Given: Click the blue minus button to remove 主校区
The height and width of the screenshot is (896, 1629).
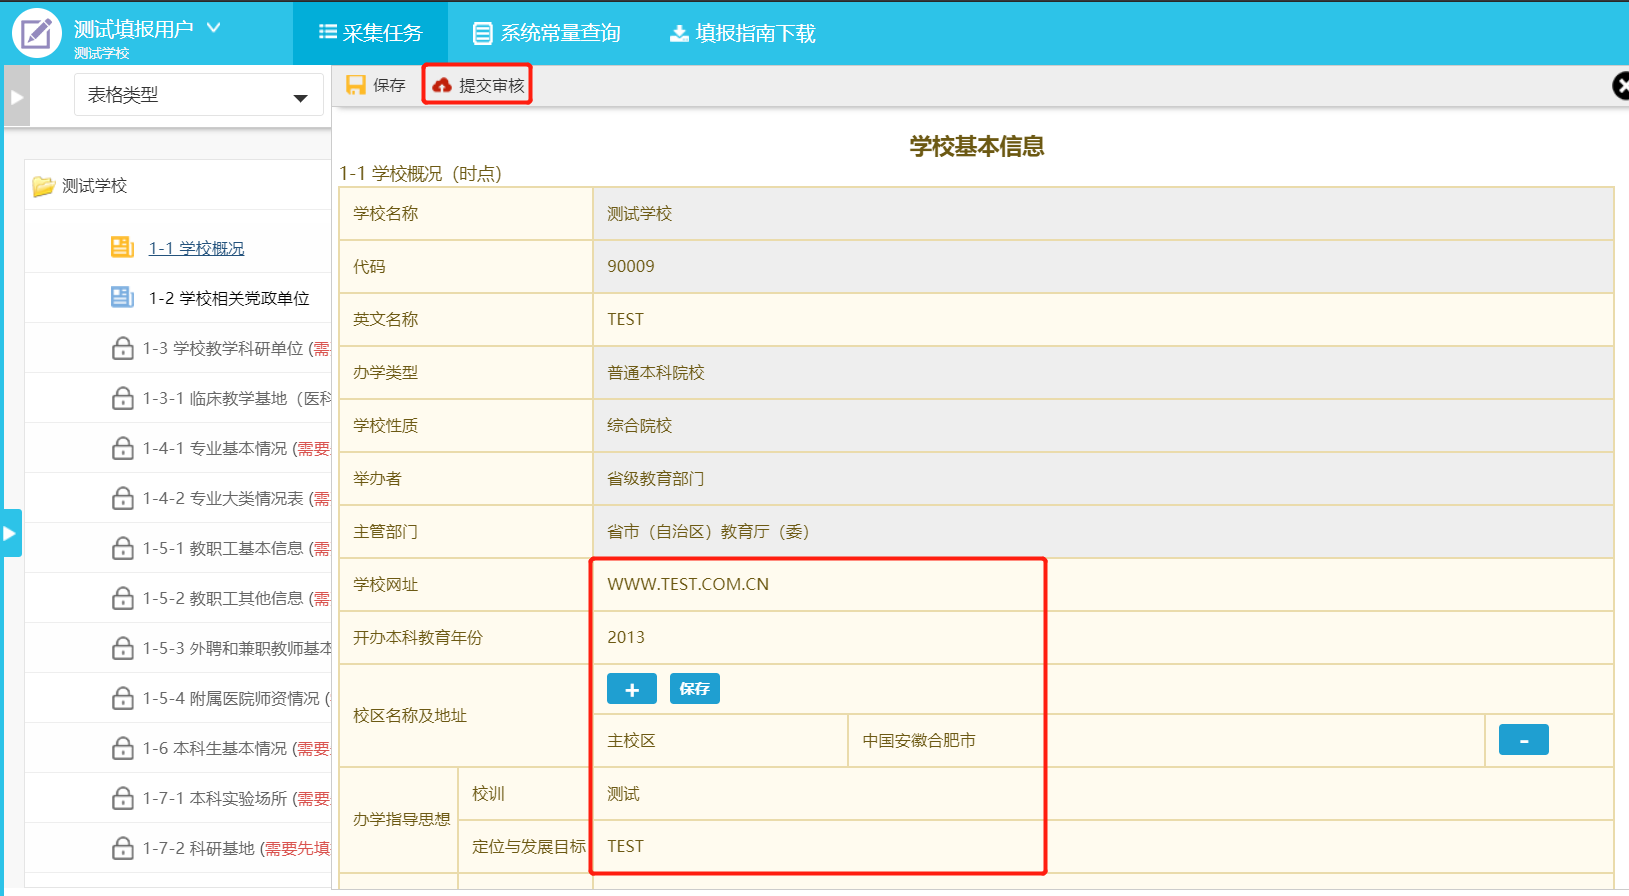Looking at the screenshot, I should click(x=1523, y=740).
